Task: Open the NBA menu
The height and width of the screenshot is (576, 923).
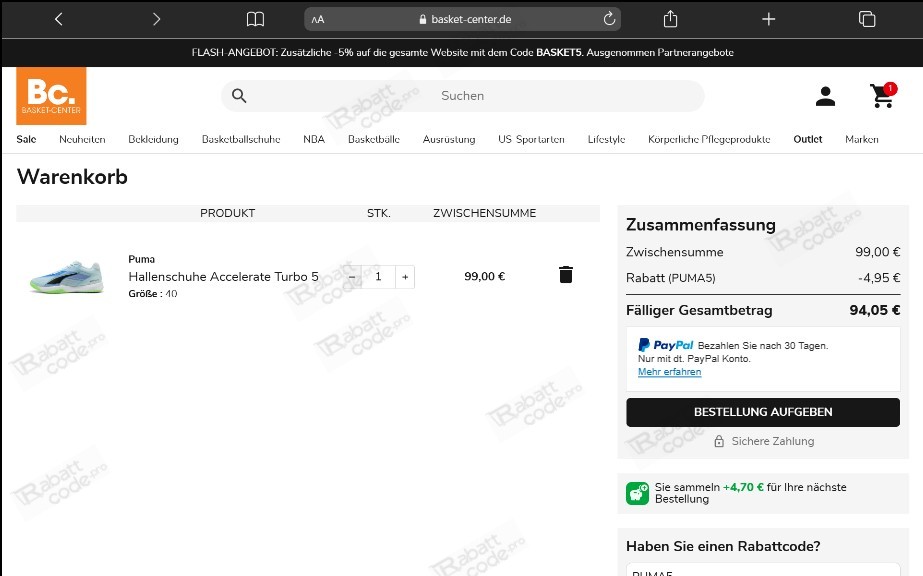Action: coord(314,139)
